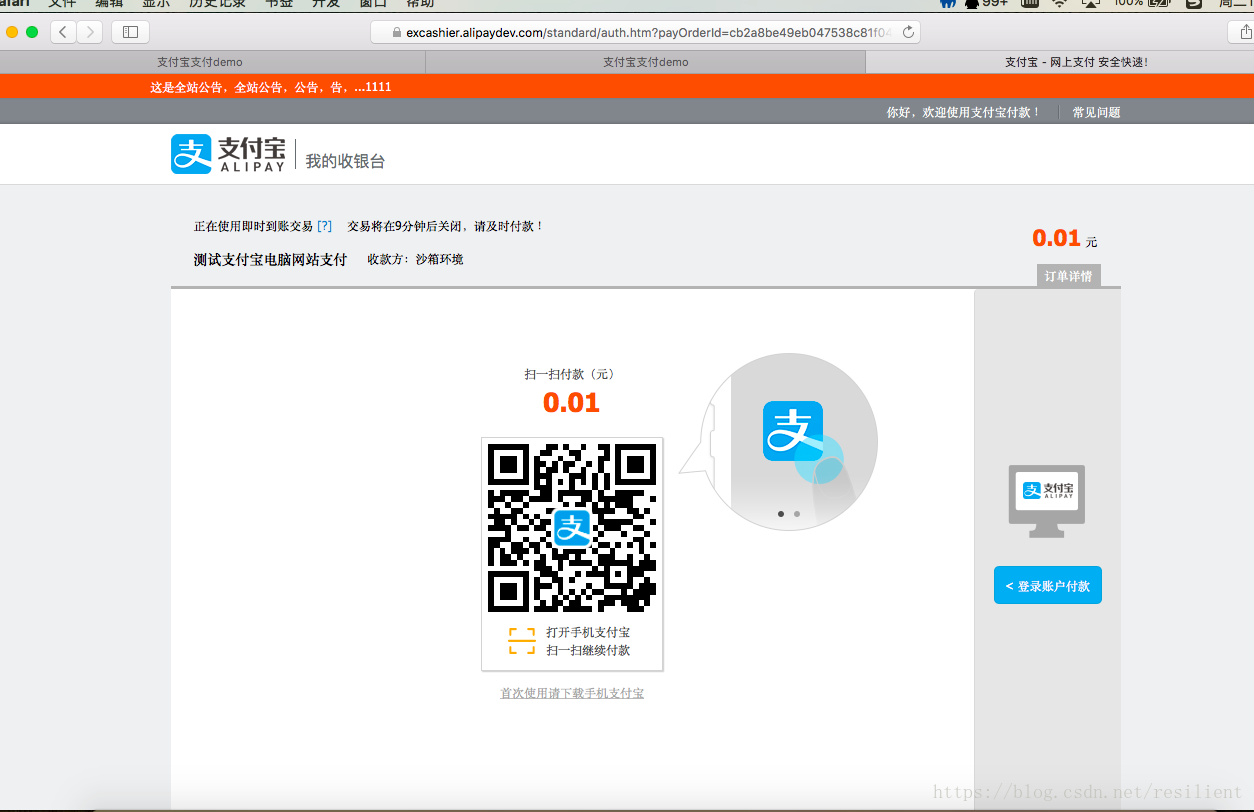The width and height of the screenshot is (1254, 812).
Task: Select the first carousel dot
Action: (x=781, y=514)
